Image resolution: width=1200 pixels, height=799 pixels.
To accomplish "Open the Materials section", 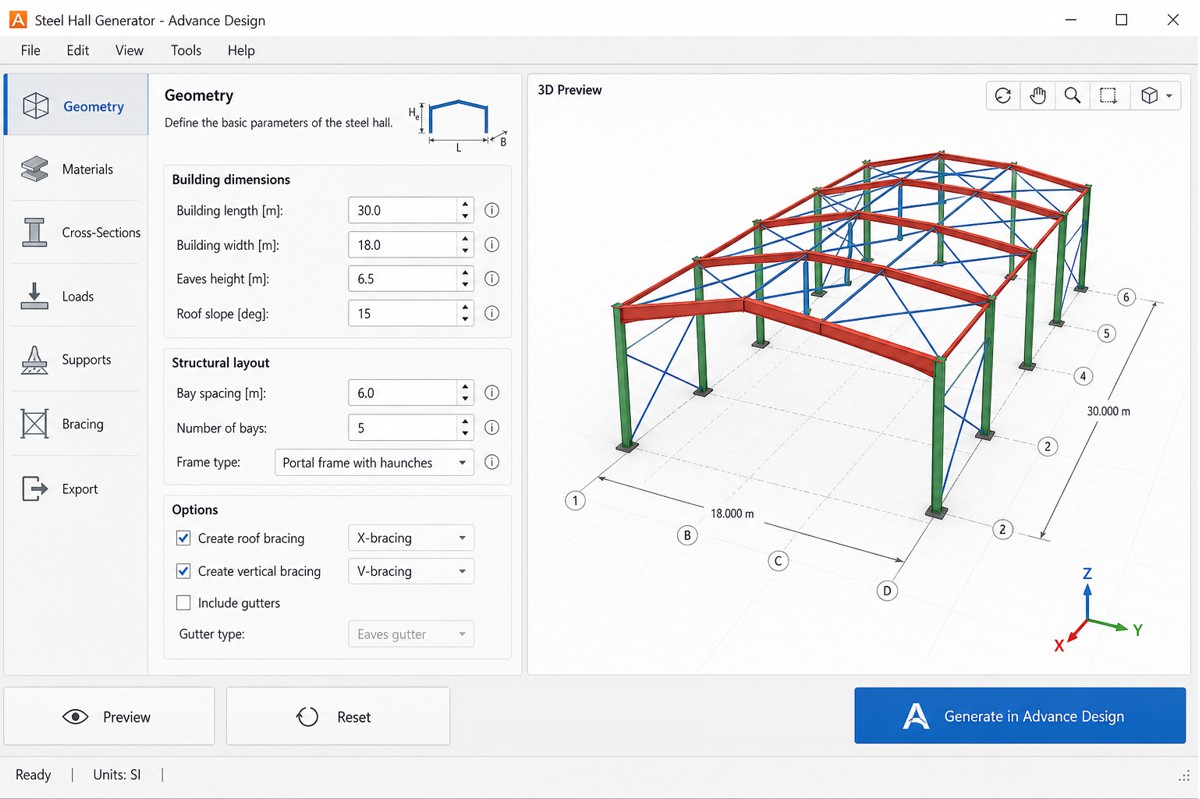I will 76,169.
